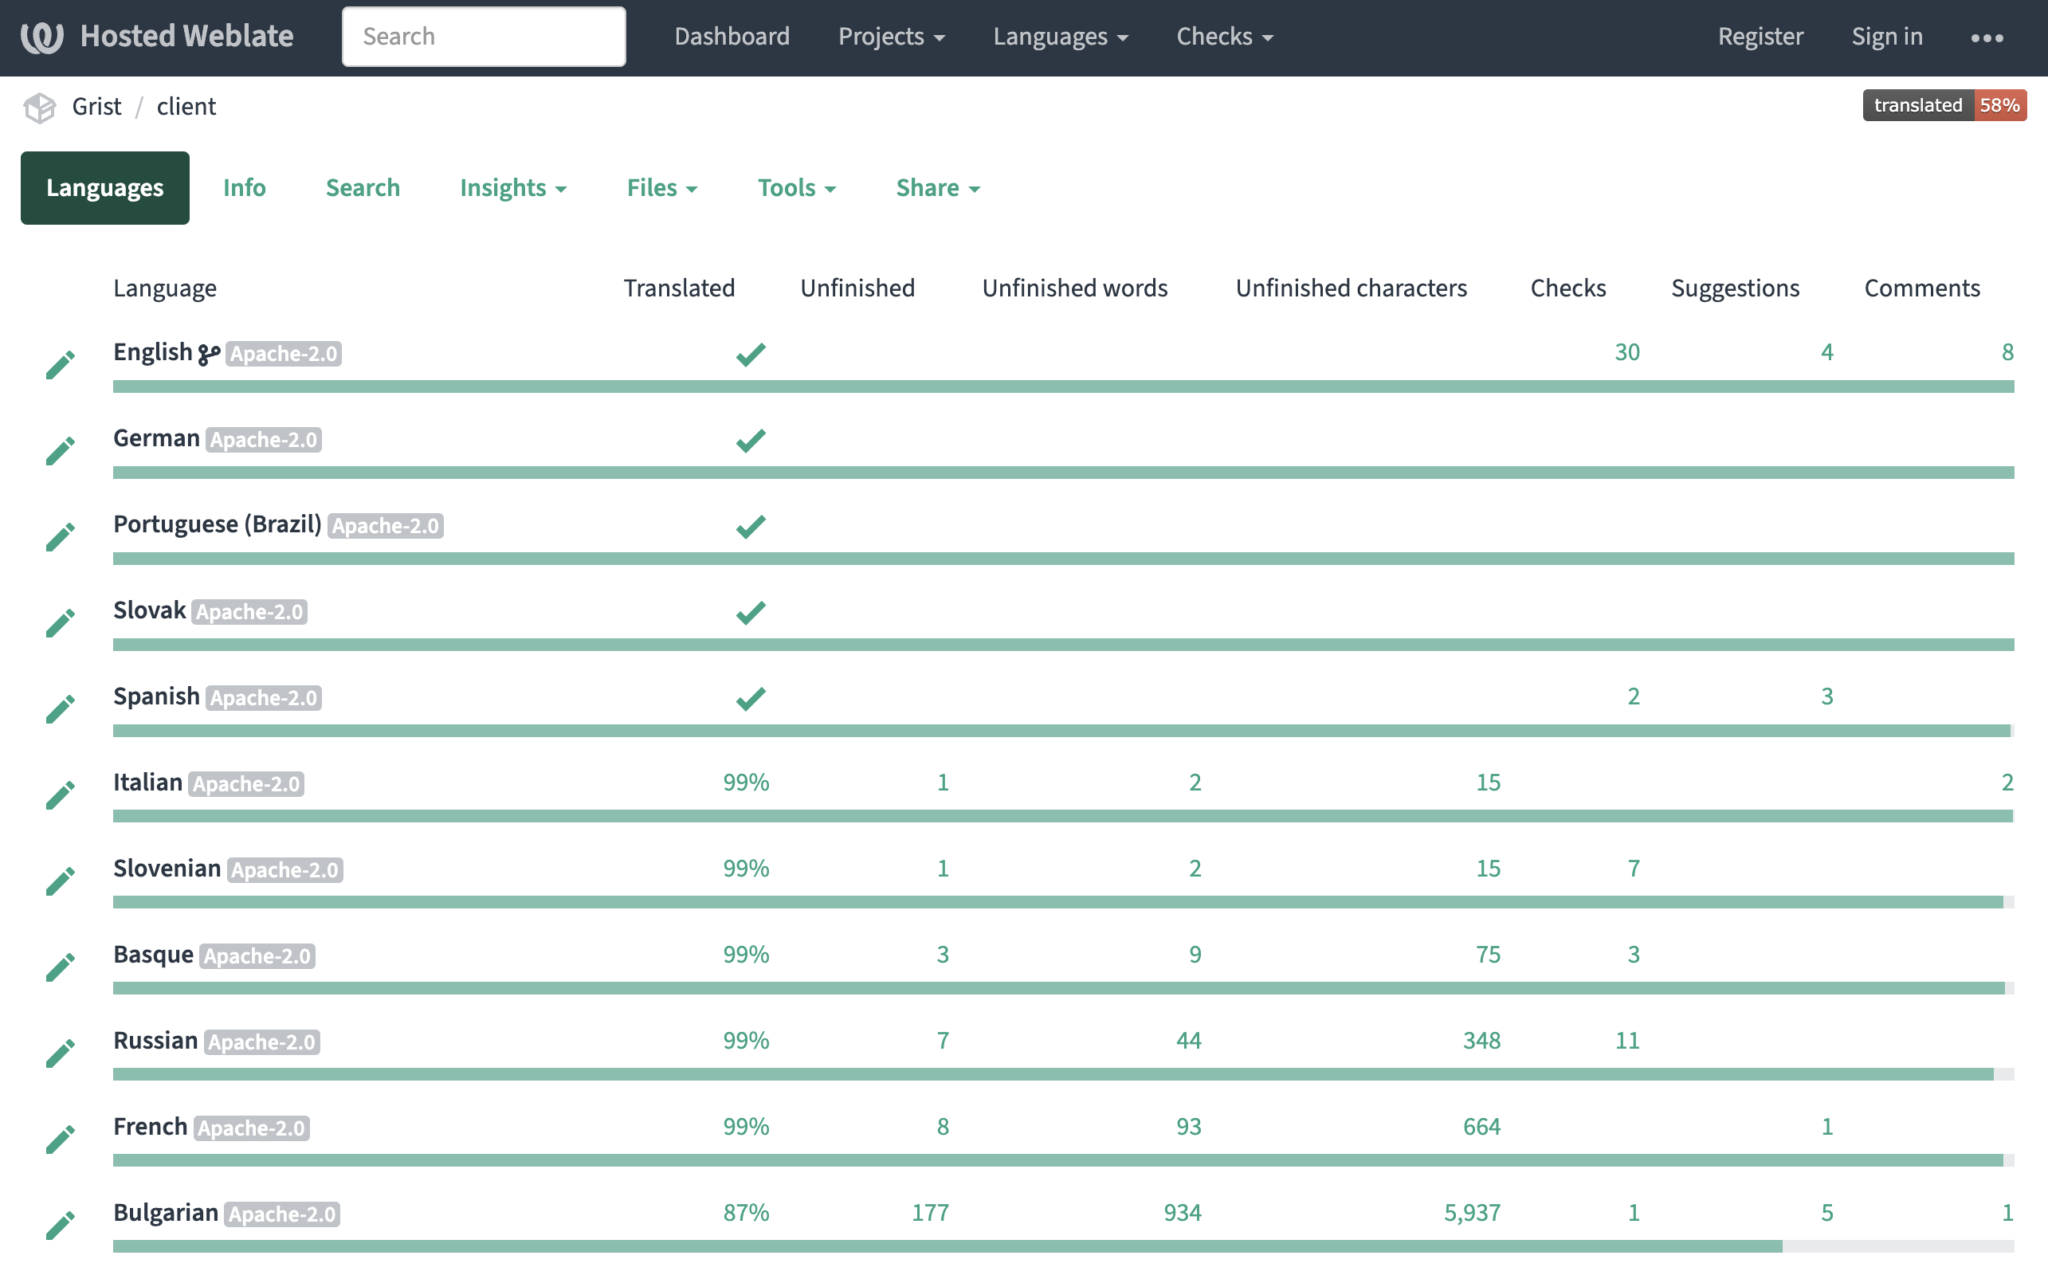The height and width of the screenshot is (1275, 2048).
Task: Click the Hosted Weblate logo icon
Action: pos(42,36)
